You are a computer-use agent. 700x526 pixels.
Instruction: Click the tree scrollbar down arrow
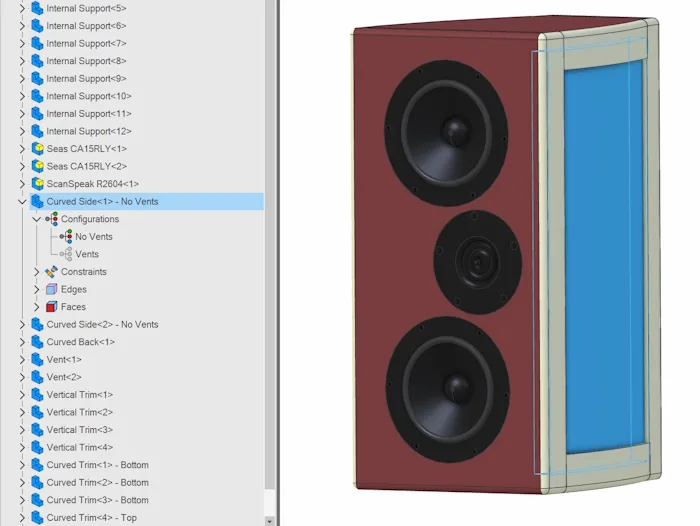pyautogui.click(x=269, y=521)
